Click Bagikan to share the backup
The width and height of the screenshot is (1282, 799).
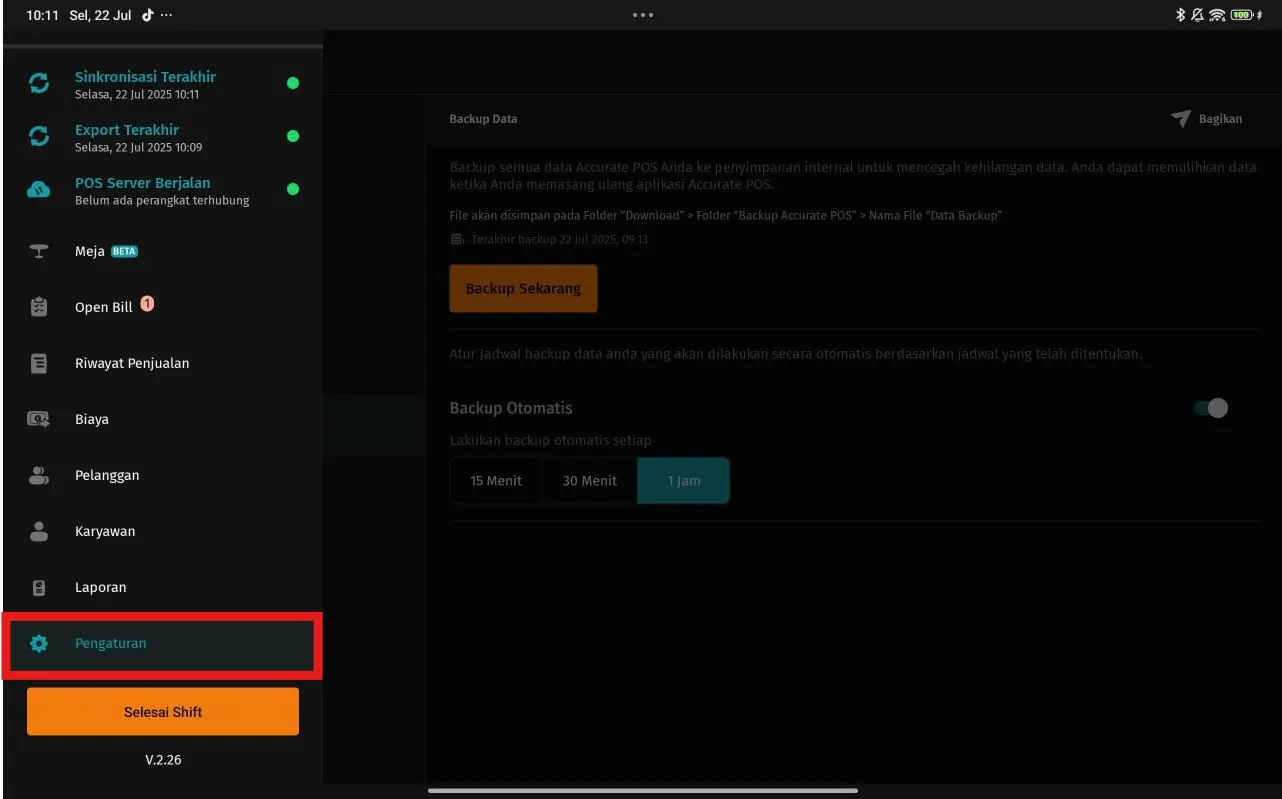[1207, 119]
